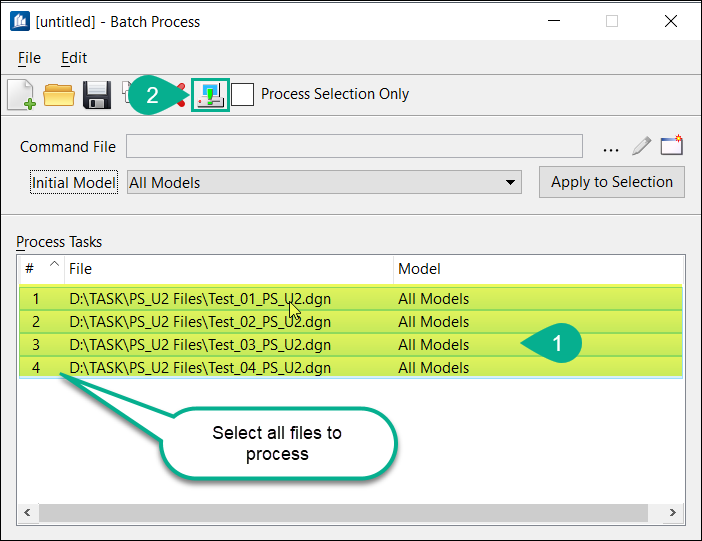Click the All Models dropdown arrow
The width and height of the screenshot is (702, 541).
[x=510, y=182]
